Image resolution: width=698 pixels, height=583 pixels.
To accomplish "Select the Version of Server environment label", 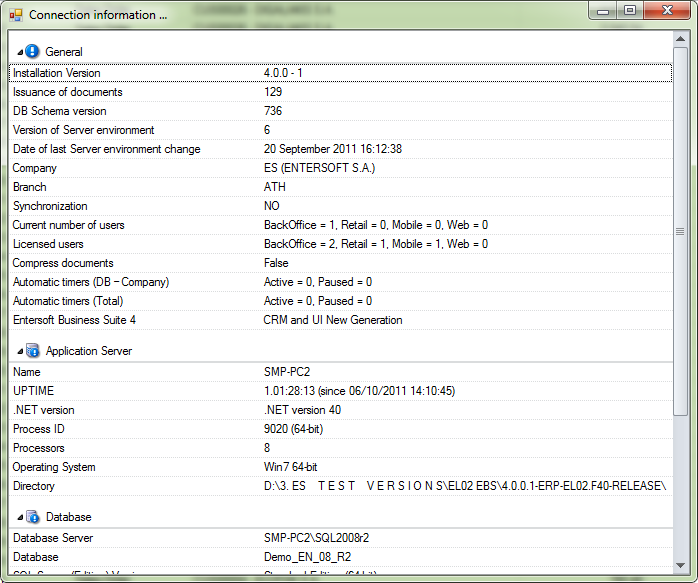I will point(83,130).
